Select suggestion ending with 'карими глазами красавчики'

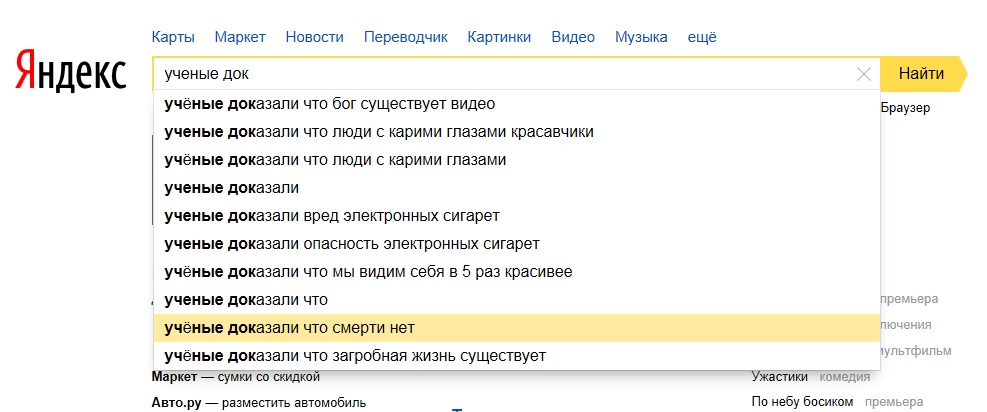click(517, 132)
